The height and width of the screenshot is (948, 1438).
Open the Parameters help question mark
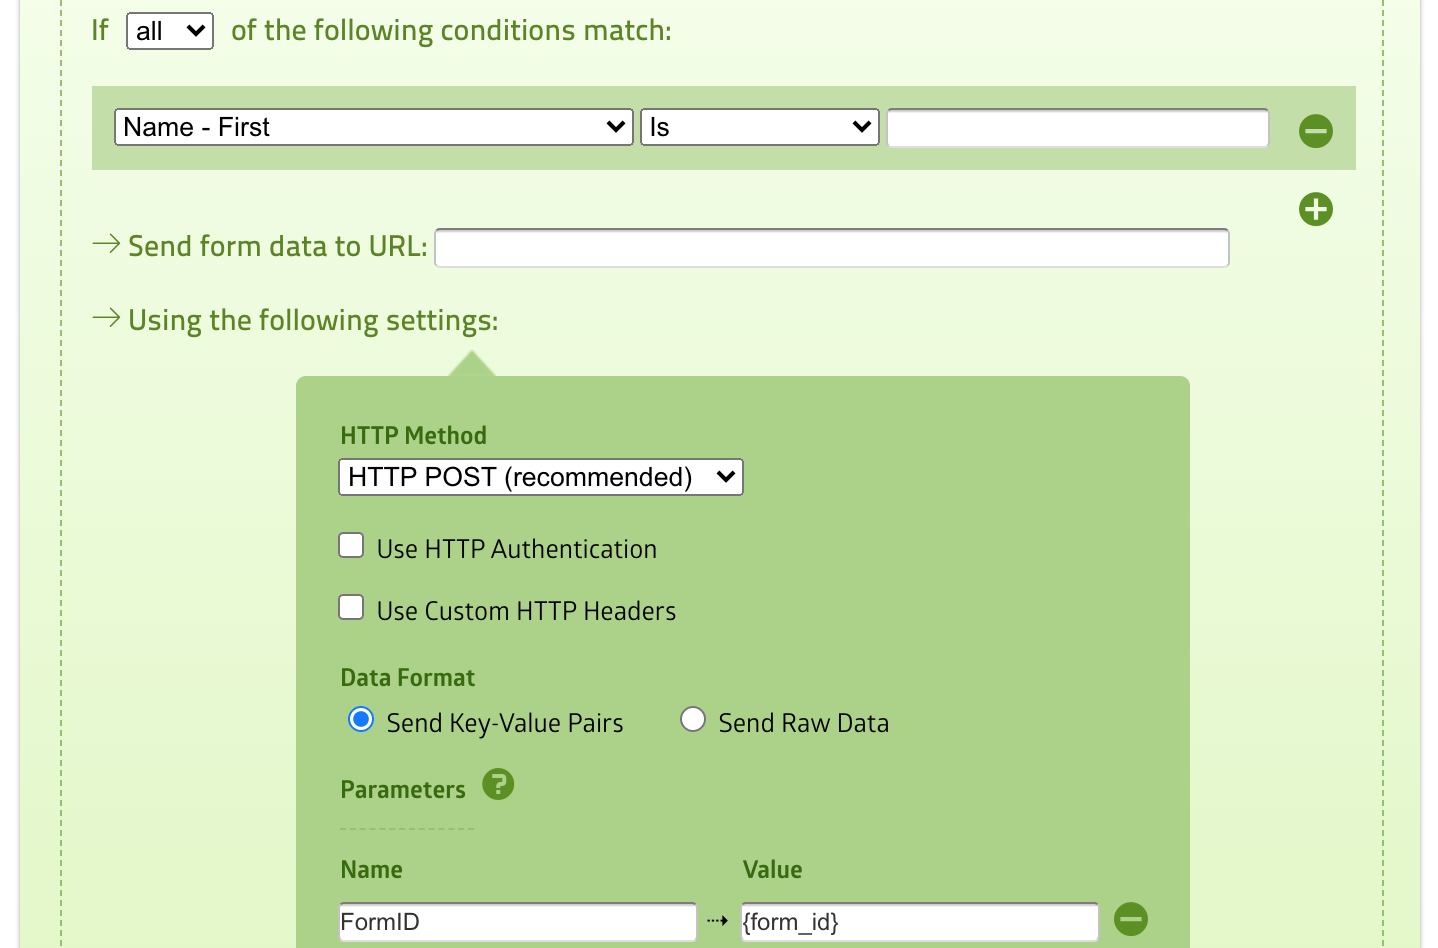point(498,785)
